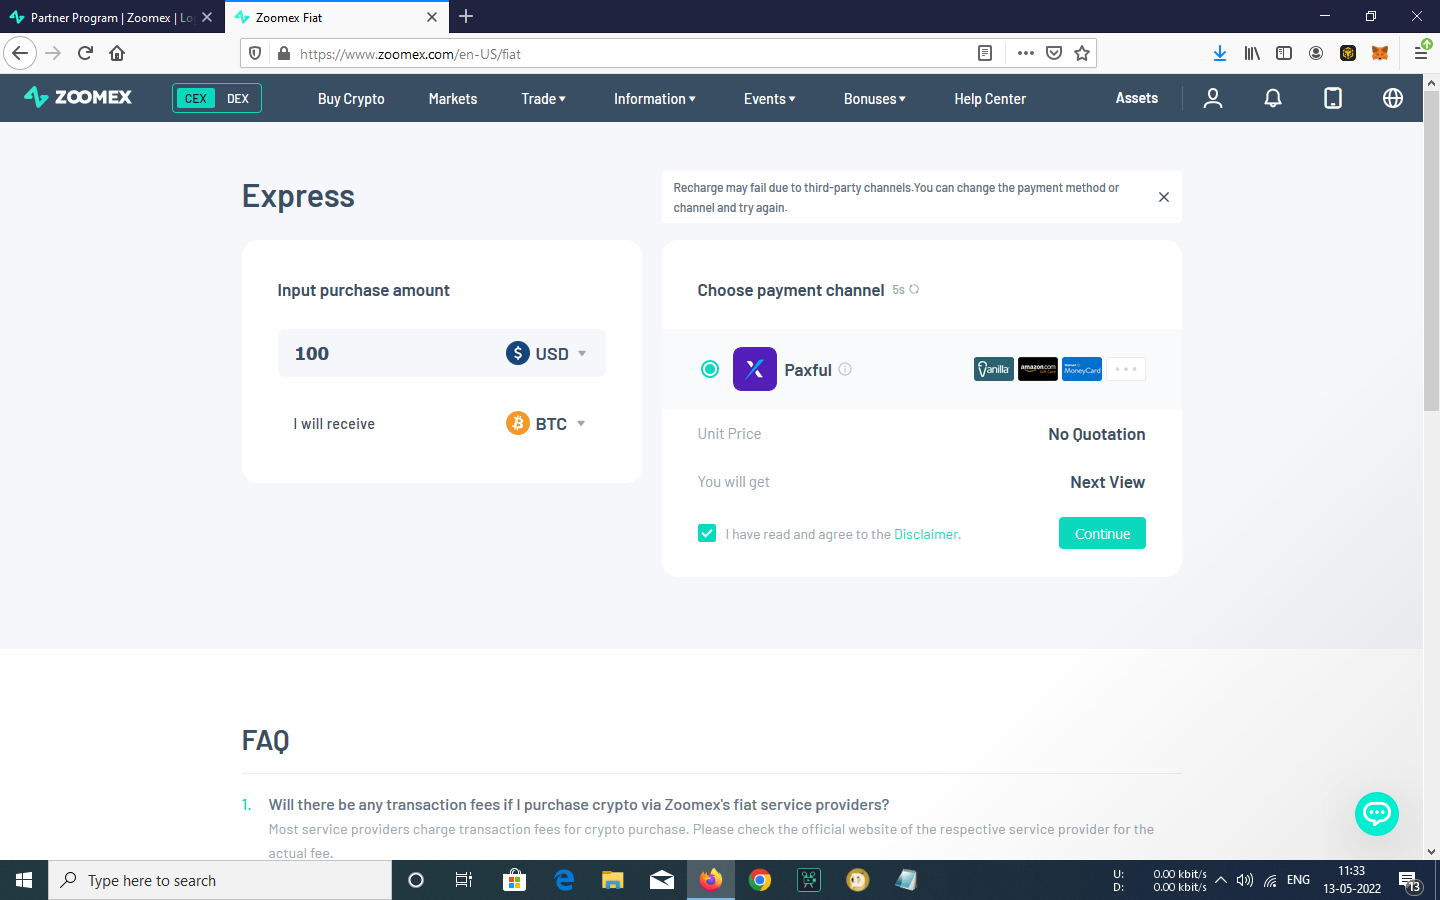This screenshot has width=1440, height=900.
Task: Click the browser back arrow
Action: coord(20,53)
